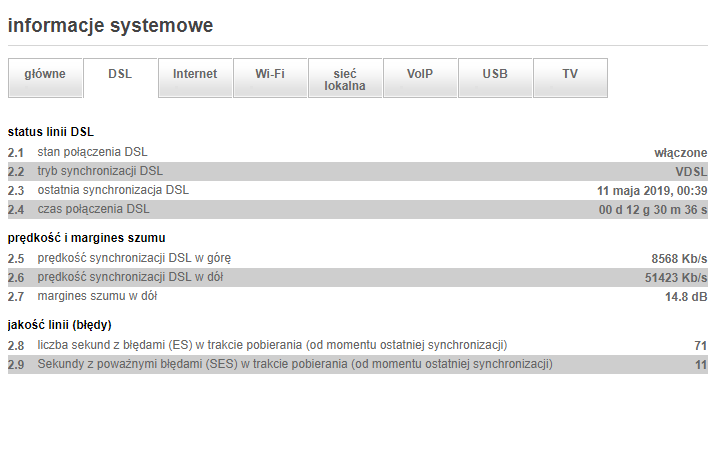Click the severely errored seconds (SES) label
Viewport: 726px width, 451px height.
[295, 364]
